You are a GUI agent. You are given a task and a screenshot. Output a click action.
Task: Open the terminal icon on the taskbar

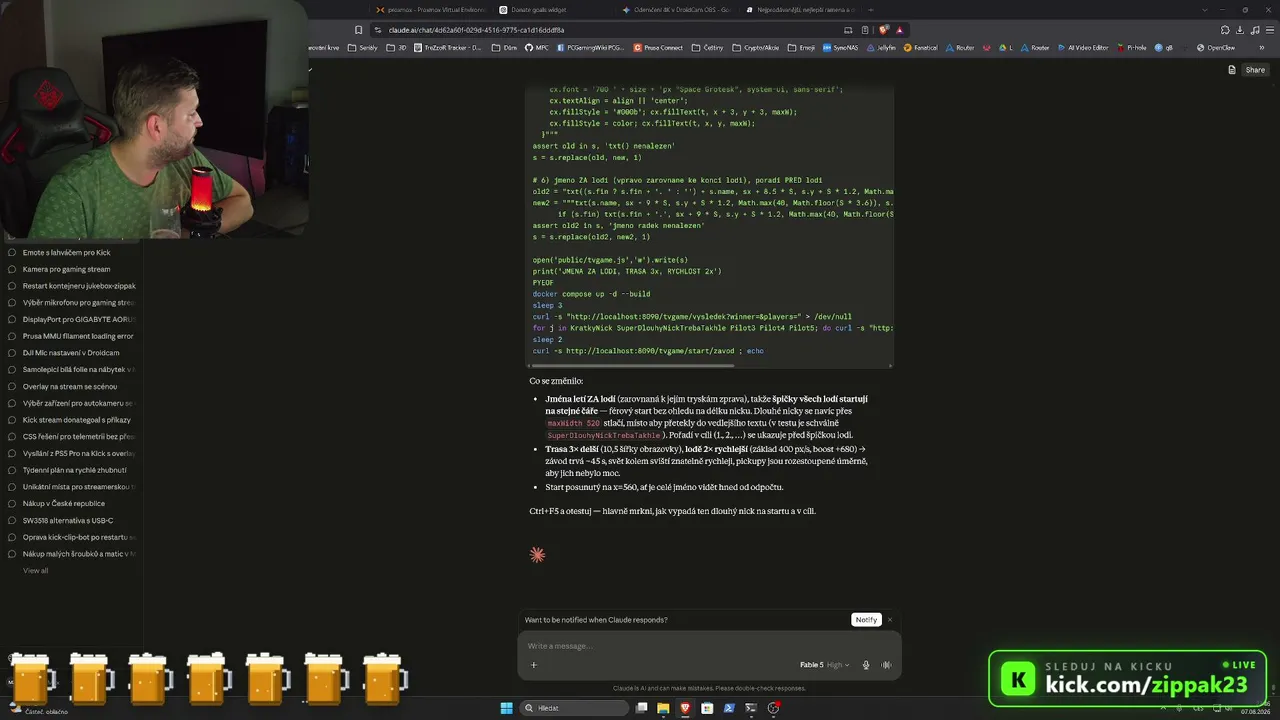click(x=751, y=708)
